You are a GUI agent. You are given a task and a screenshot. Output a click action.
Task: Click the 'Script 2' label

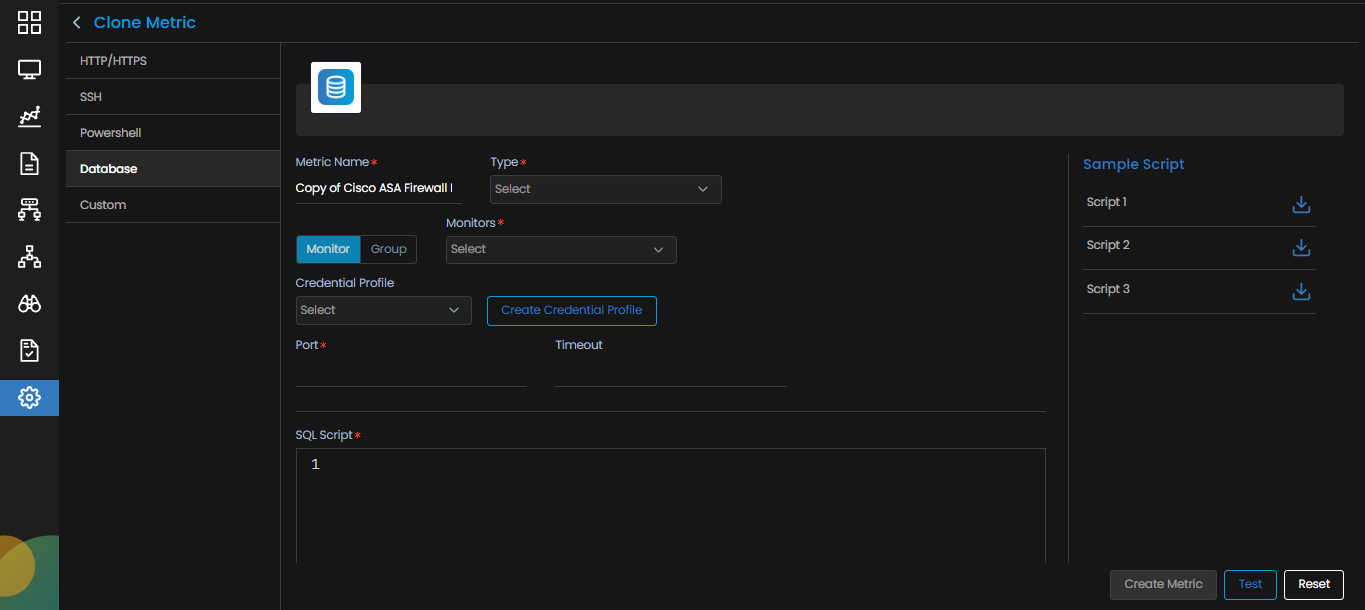coord(1108,245)
